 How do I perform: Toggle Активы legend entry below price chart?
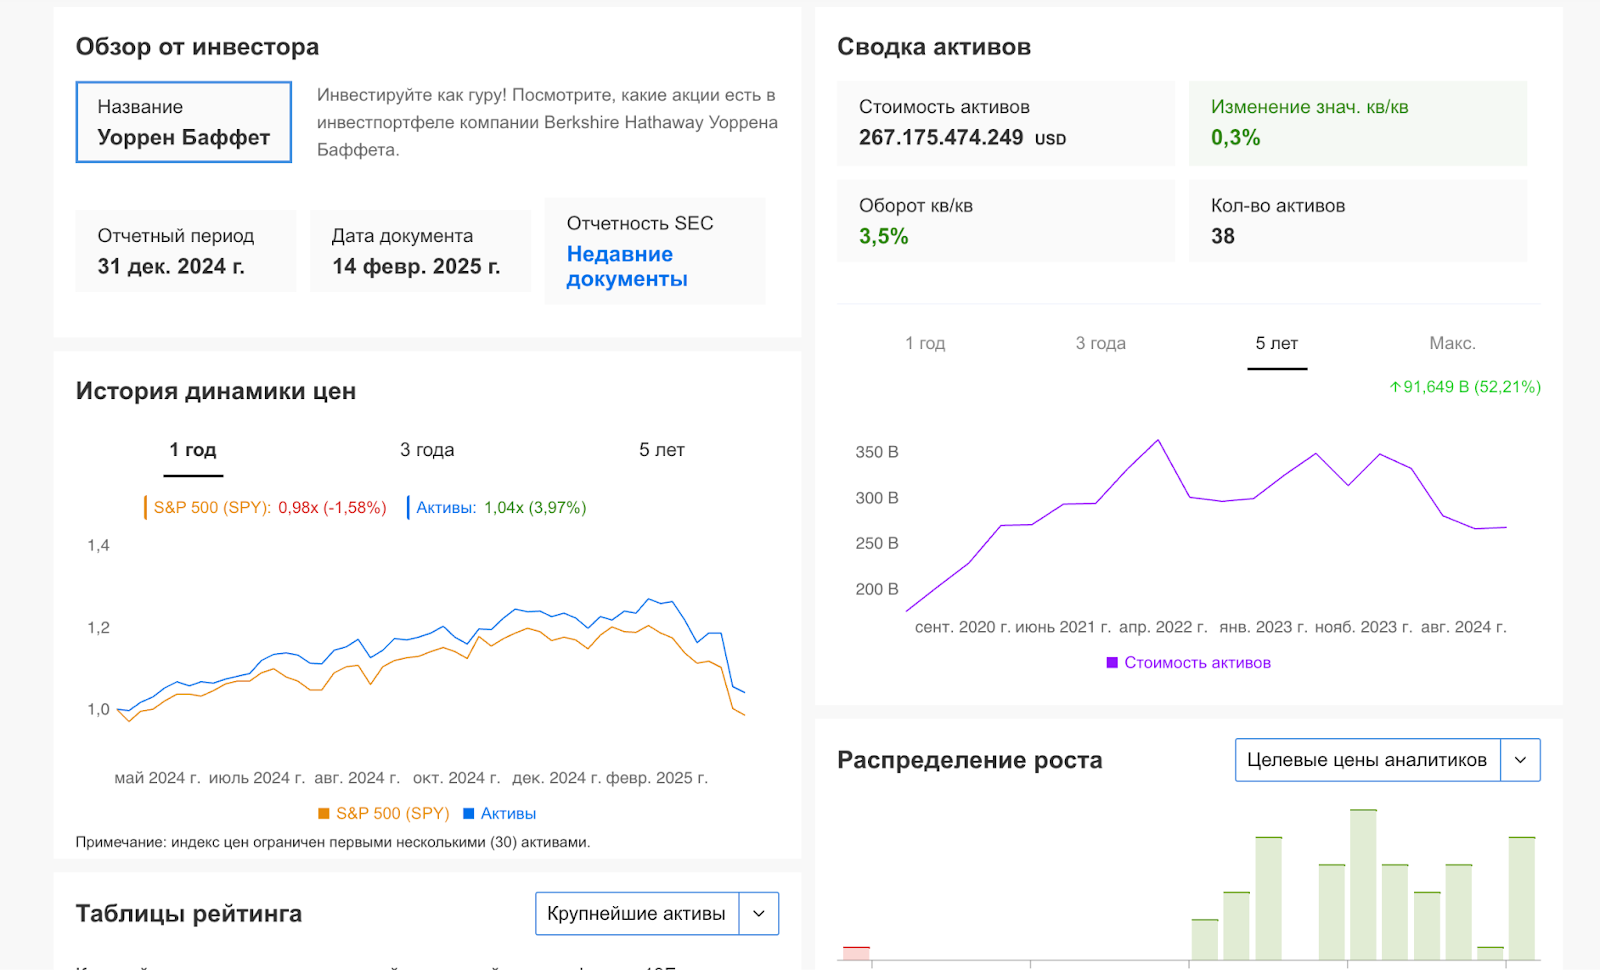click(x=499, y=814)
